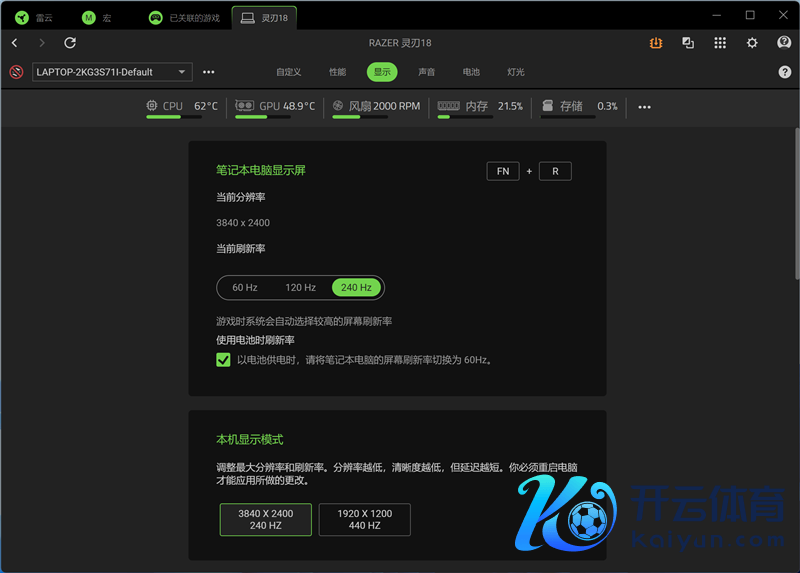Click the overlapping windows icon in toolbar
This screenshot has width=800, height=573.
[688, 43]
